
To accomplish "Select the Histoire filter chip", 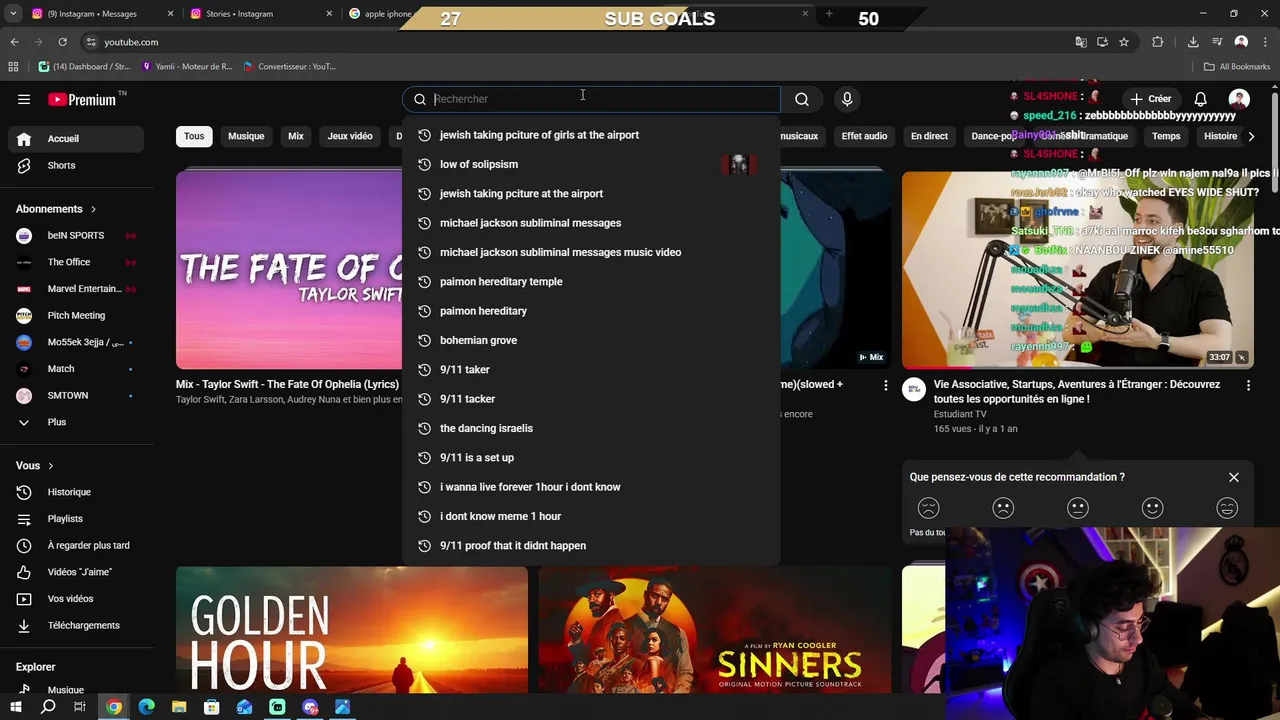I will click(1220, 136).
